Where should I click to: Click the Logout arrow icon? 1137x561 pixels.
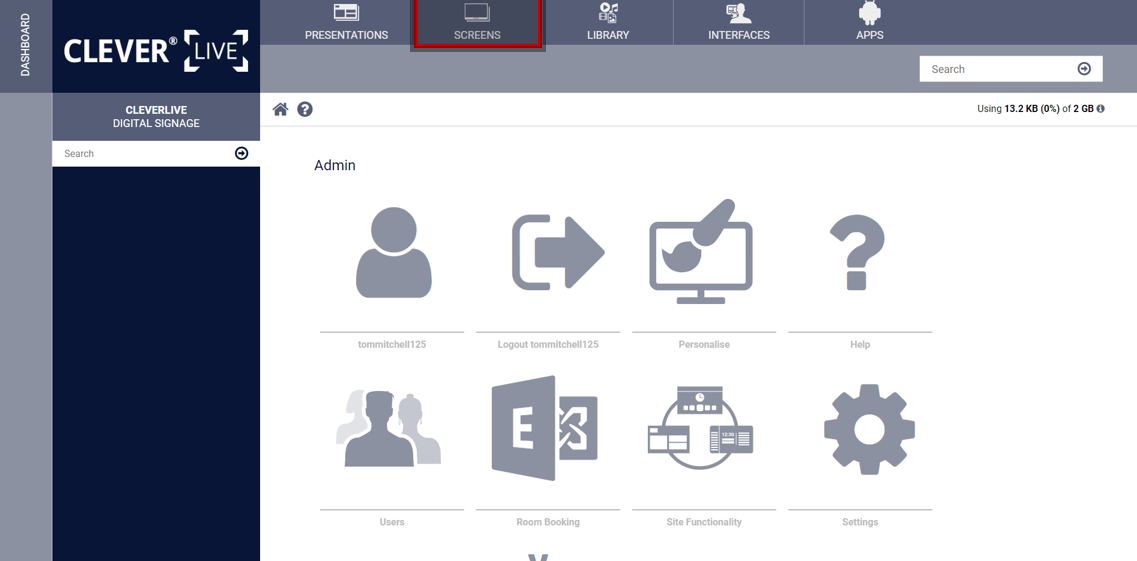558,252
